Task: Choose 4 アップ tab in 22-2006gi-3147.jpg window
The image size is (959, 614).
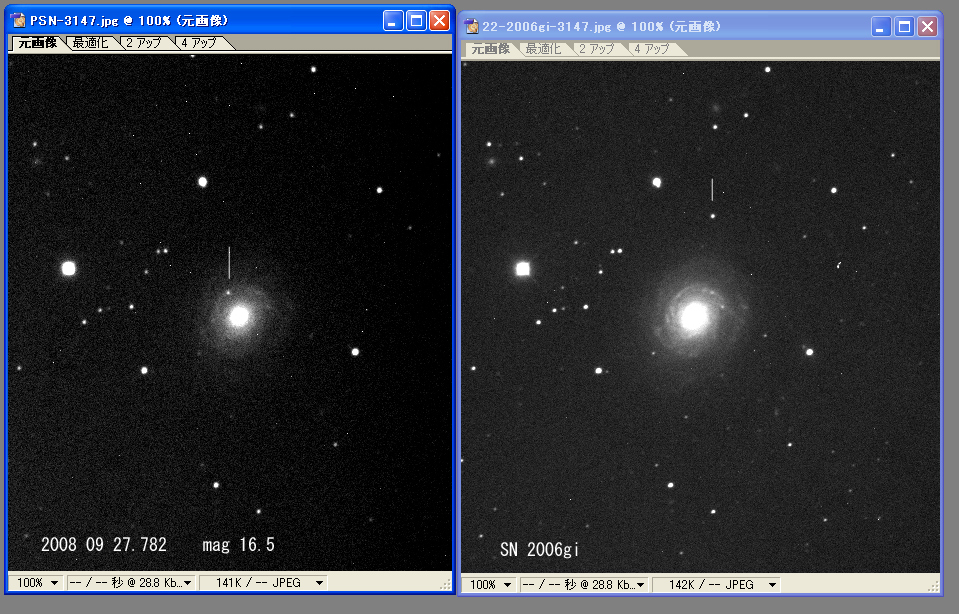Action: (x=652, y=49)
